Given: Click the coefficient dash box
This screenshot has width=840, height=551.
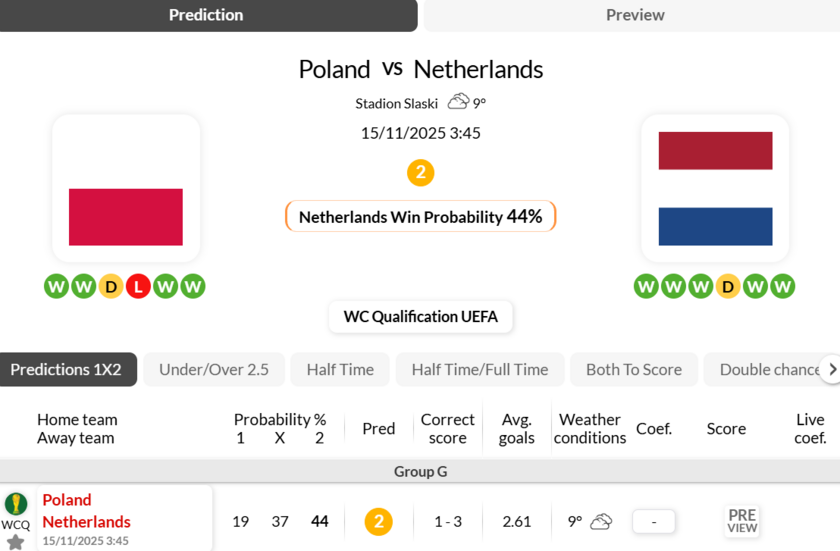Looking at the screenshot, I should coord(654,521).
